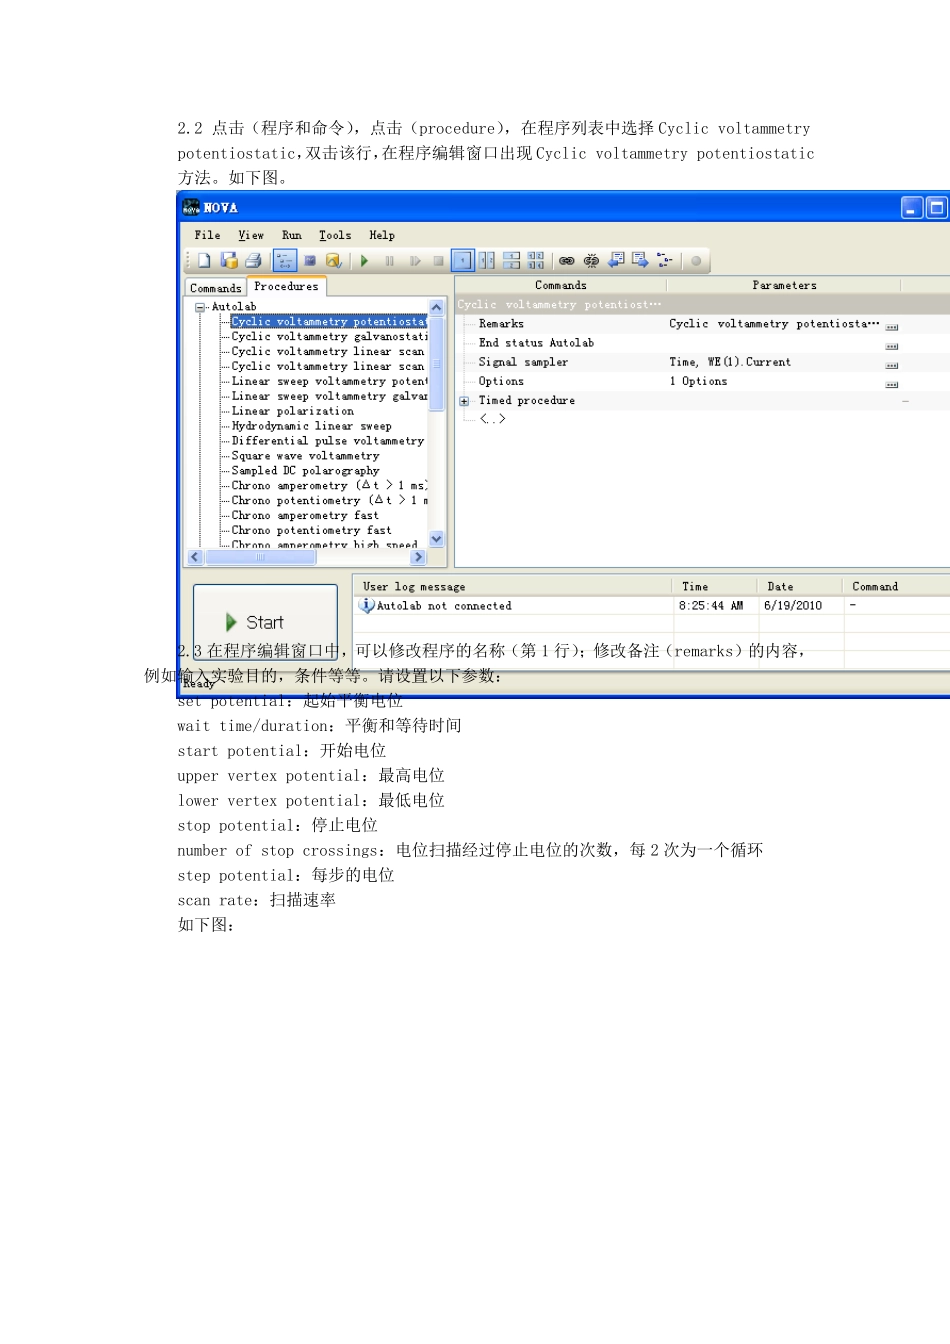Select Cyclic voltammetry potentiostatic procedure

point(329,321)
